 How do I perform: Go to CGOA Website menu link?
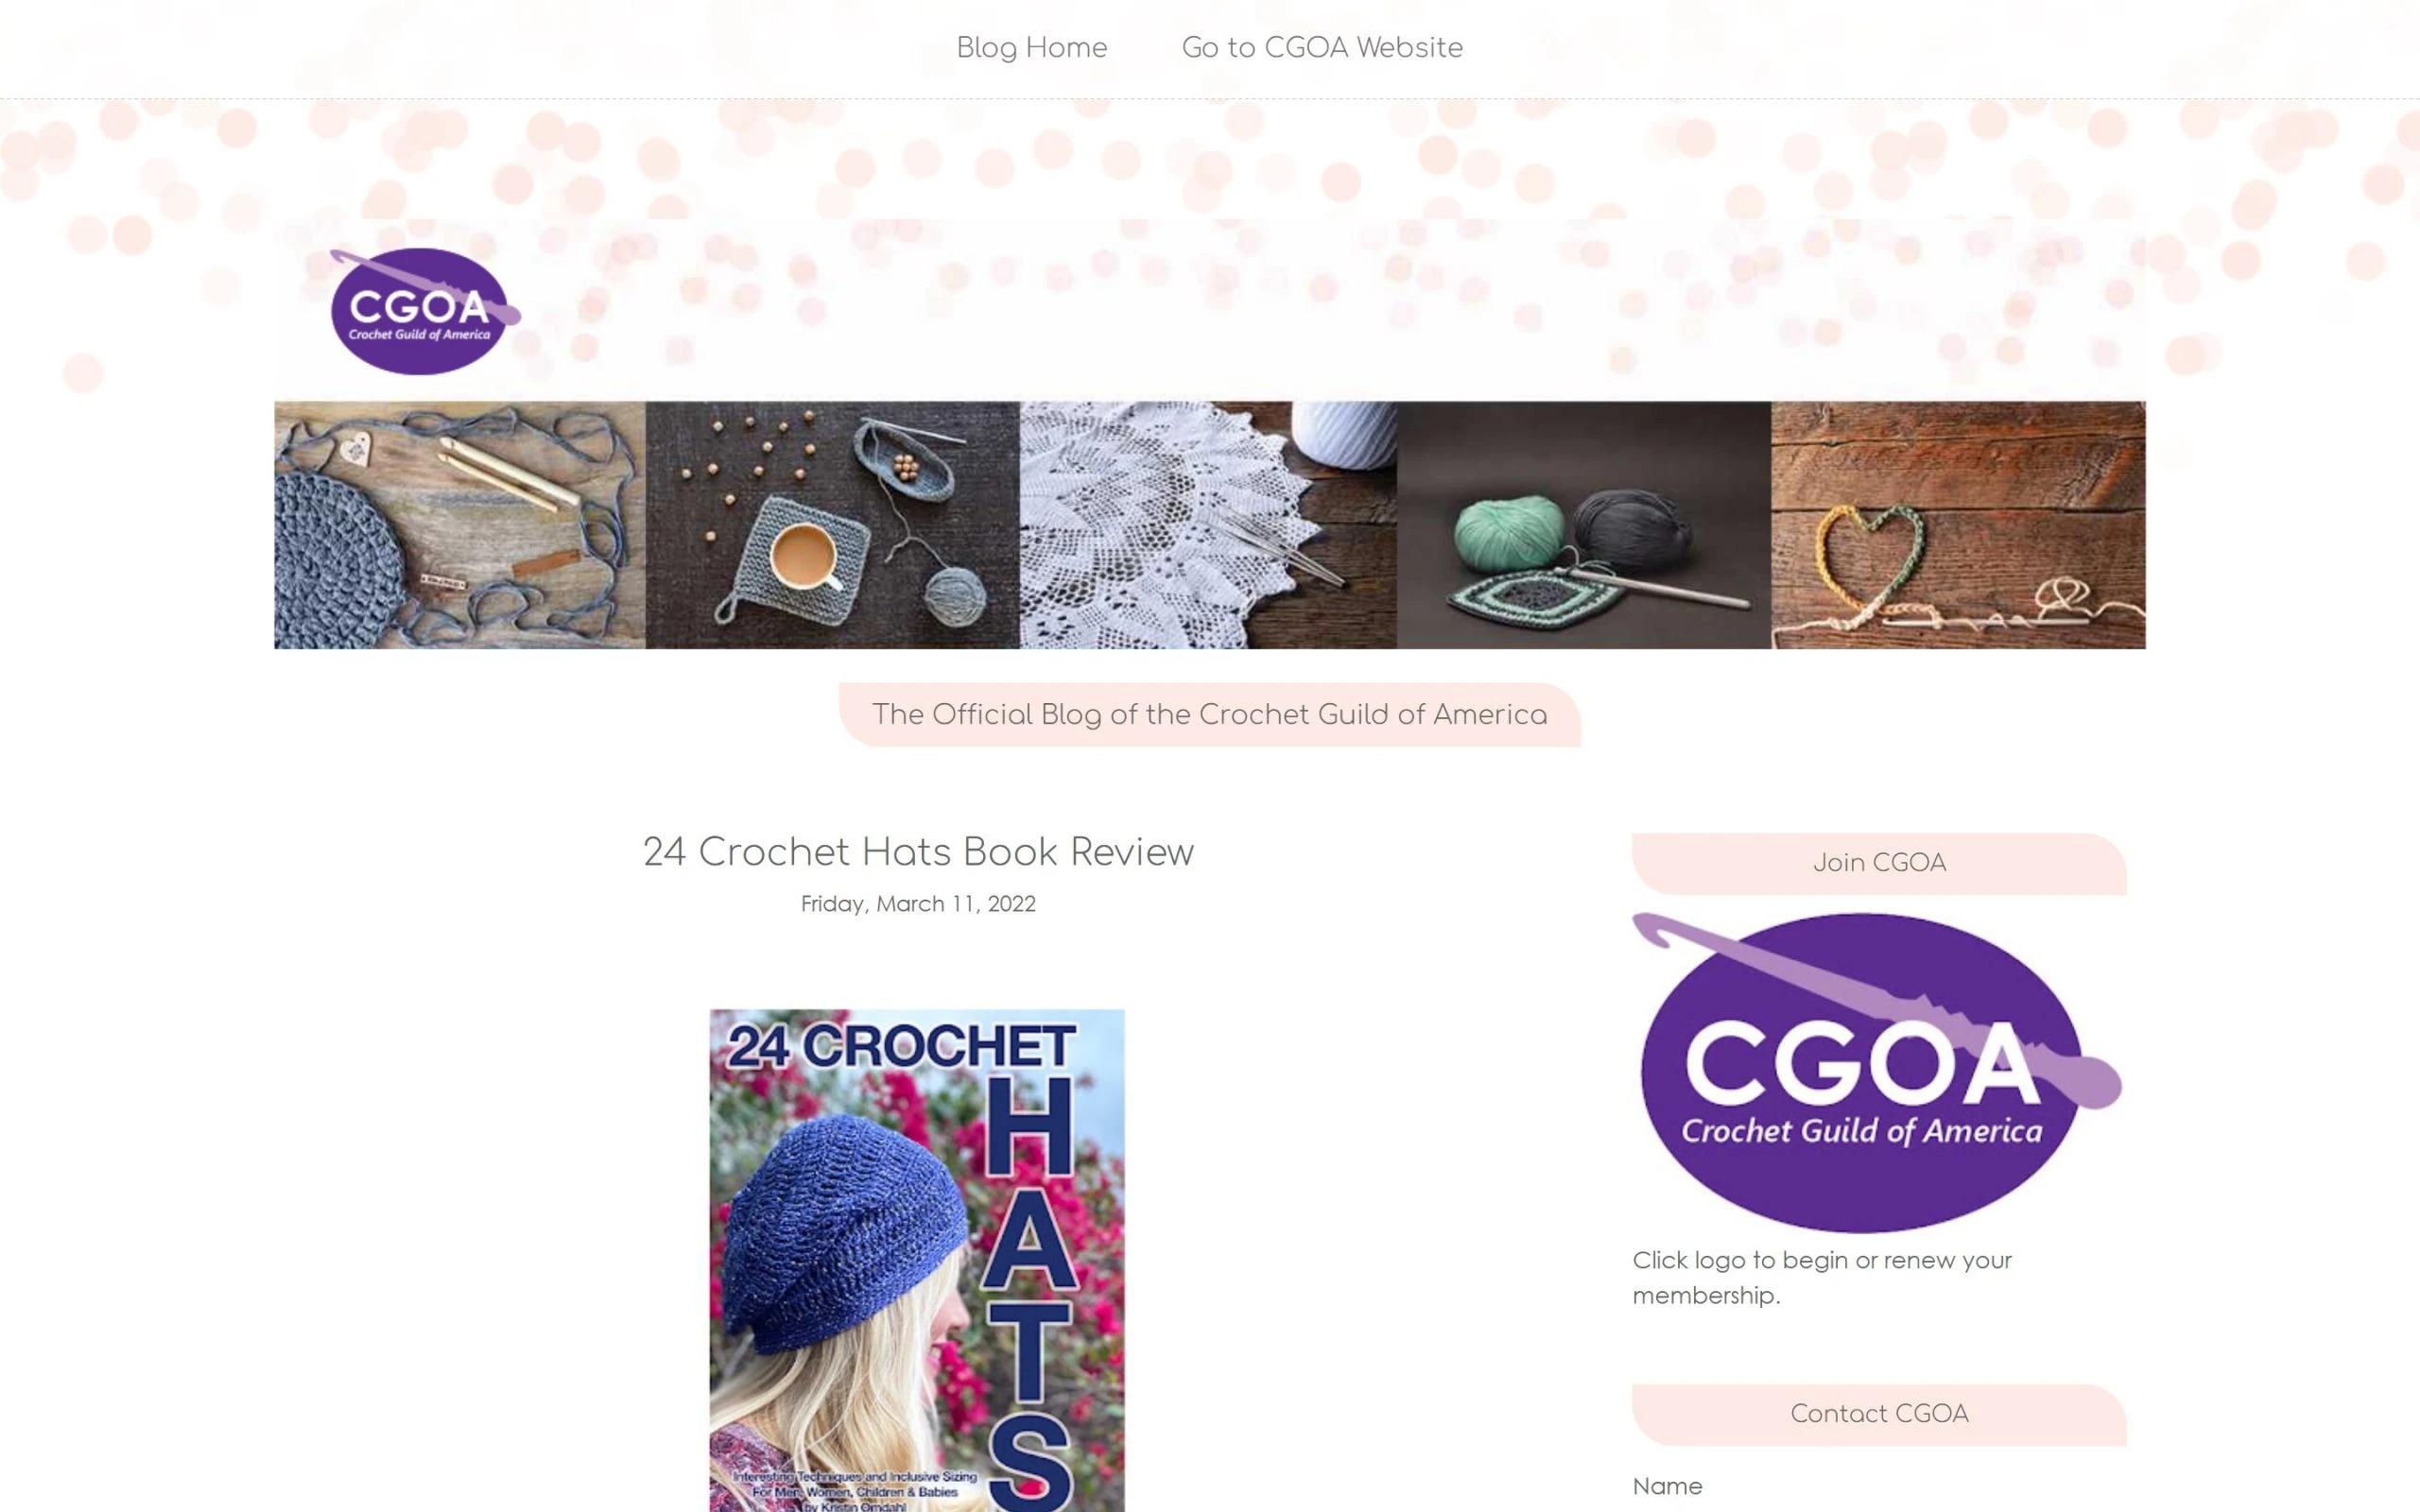1322,47
